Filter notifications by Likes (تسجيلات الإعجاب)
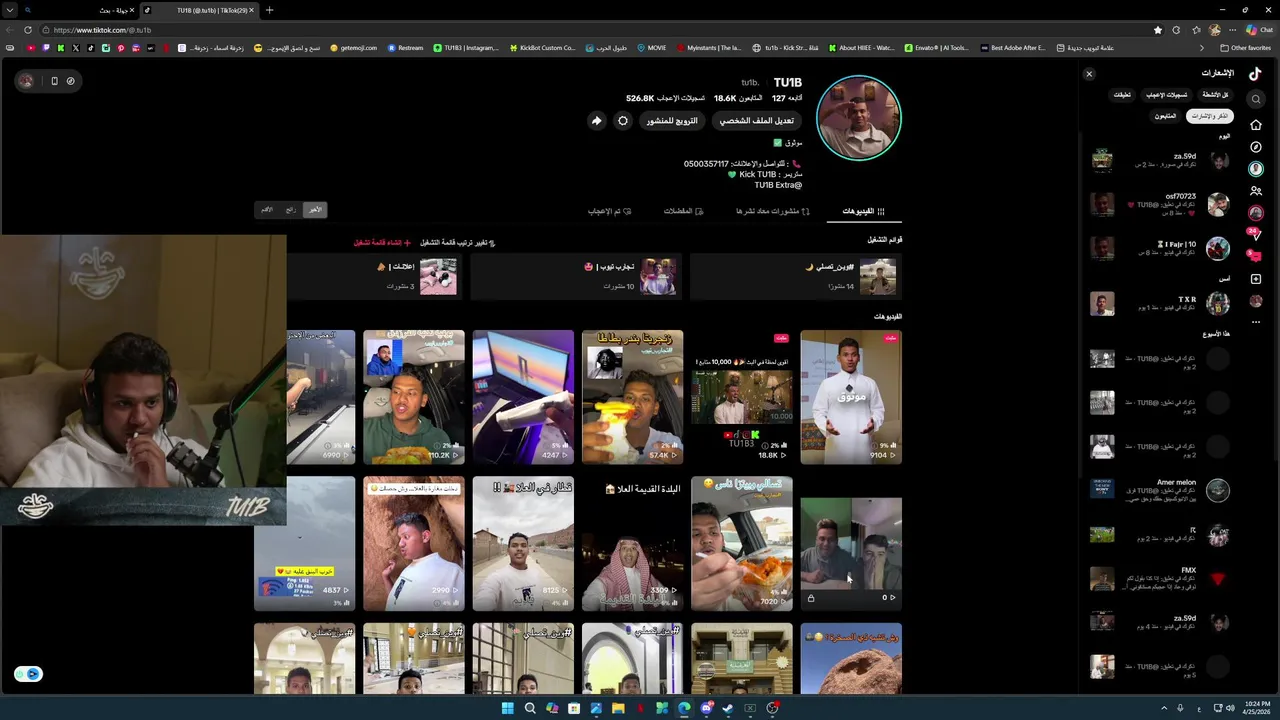Viewport: 1280px width, 720px height. pos(1167,95)
